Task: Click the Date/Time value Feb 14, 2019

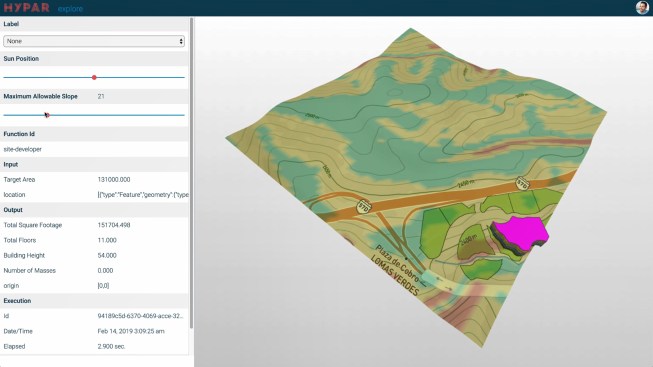Action: click(x=131, y=331)
